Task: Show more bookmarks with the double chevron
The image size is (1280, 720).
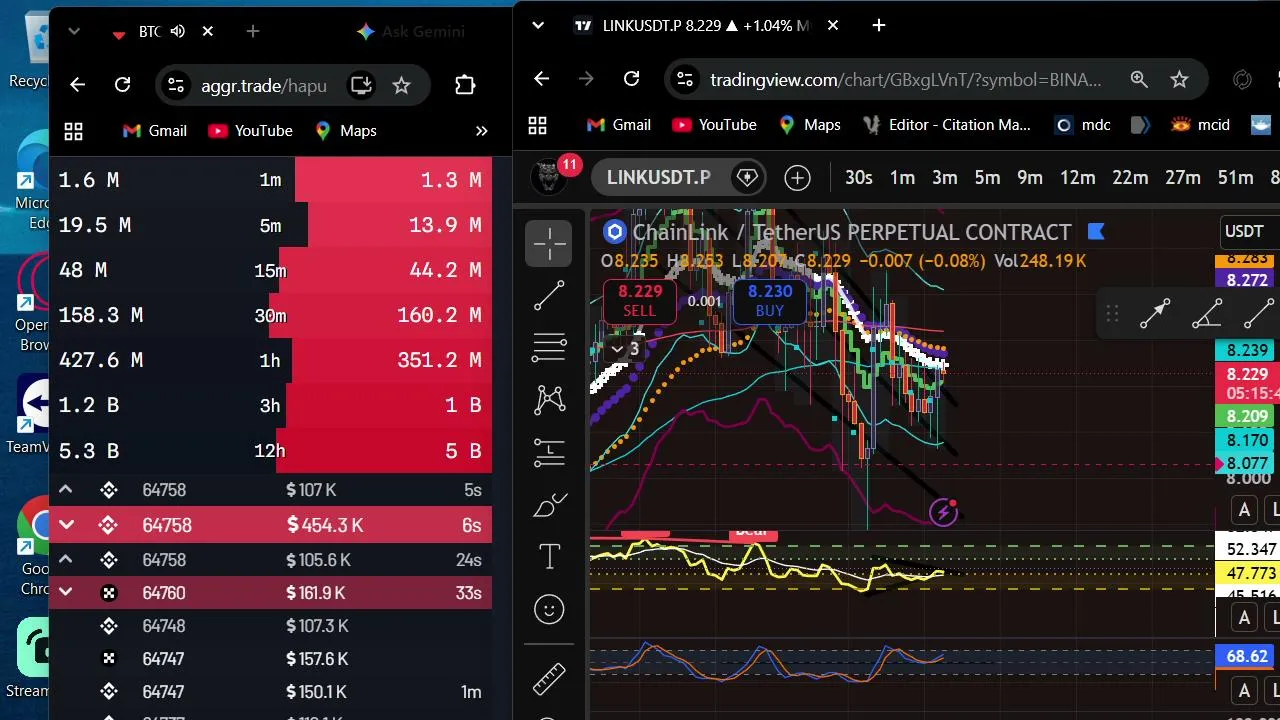Action: pos(481,131)
